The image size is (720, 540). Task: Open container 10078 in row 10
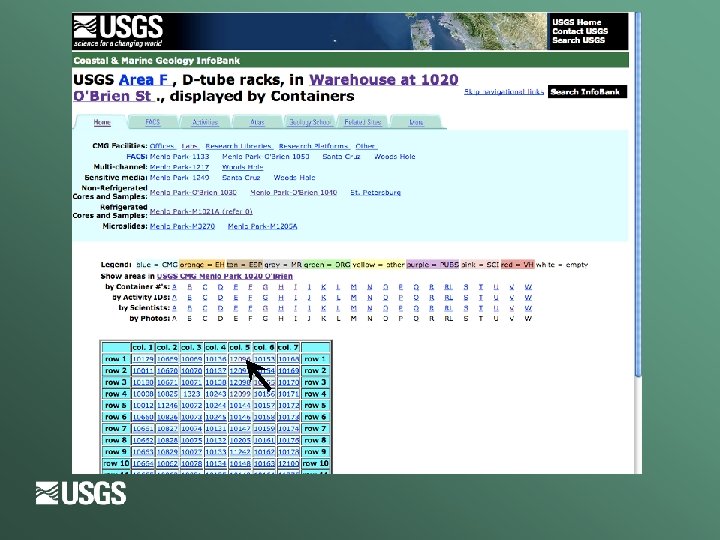tap(191, 463)
